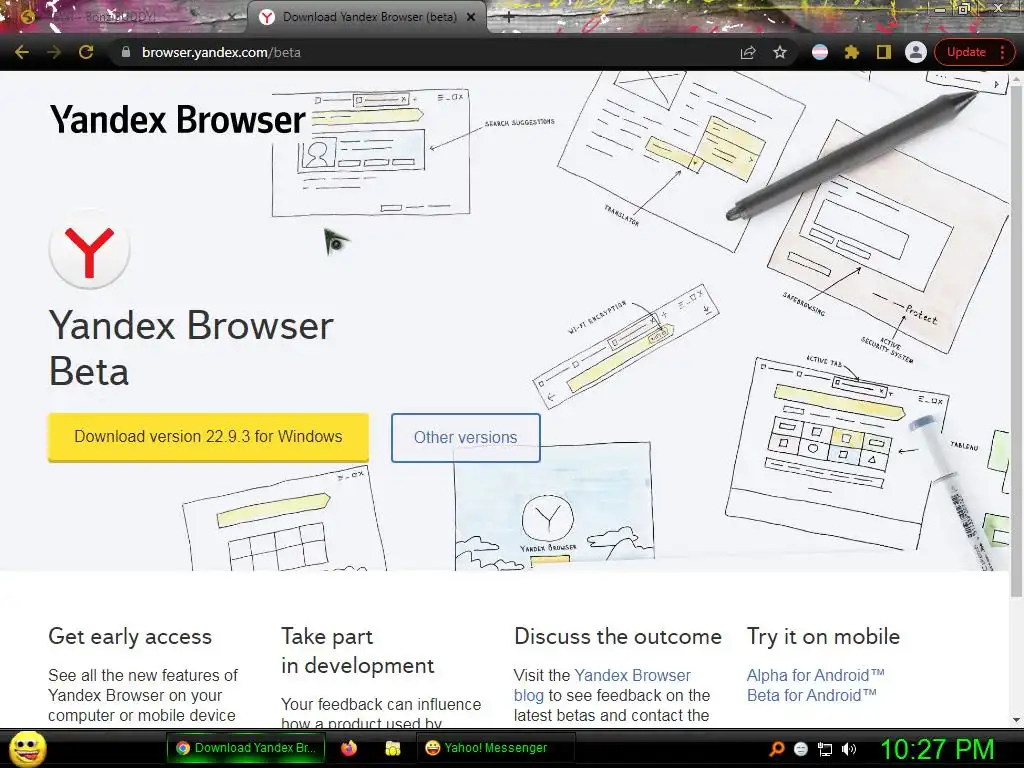
Task: Click the 10:27 PM clock
Action: (938, 749)
